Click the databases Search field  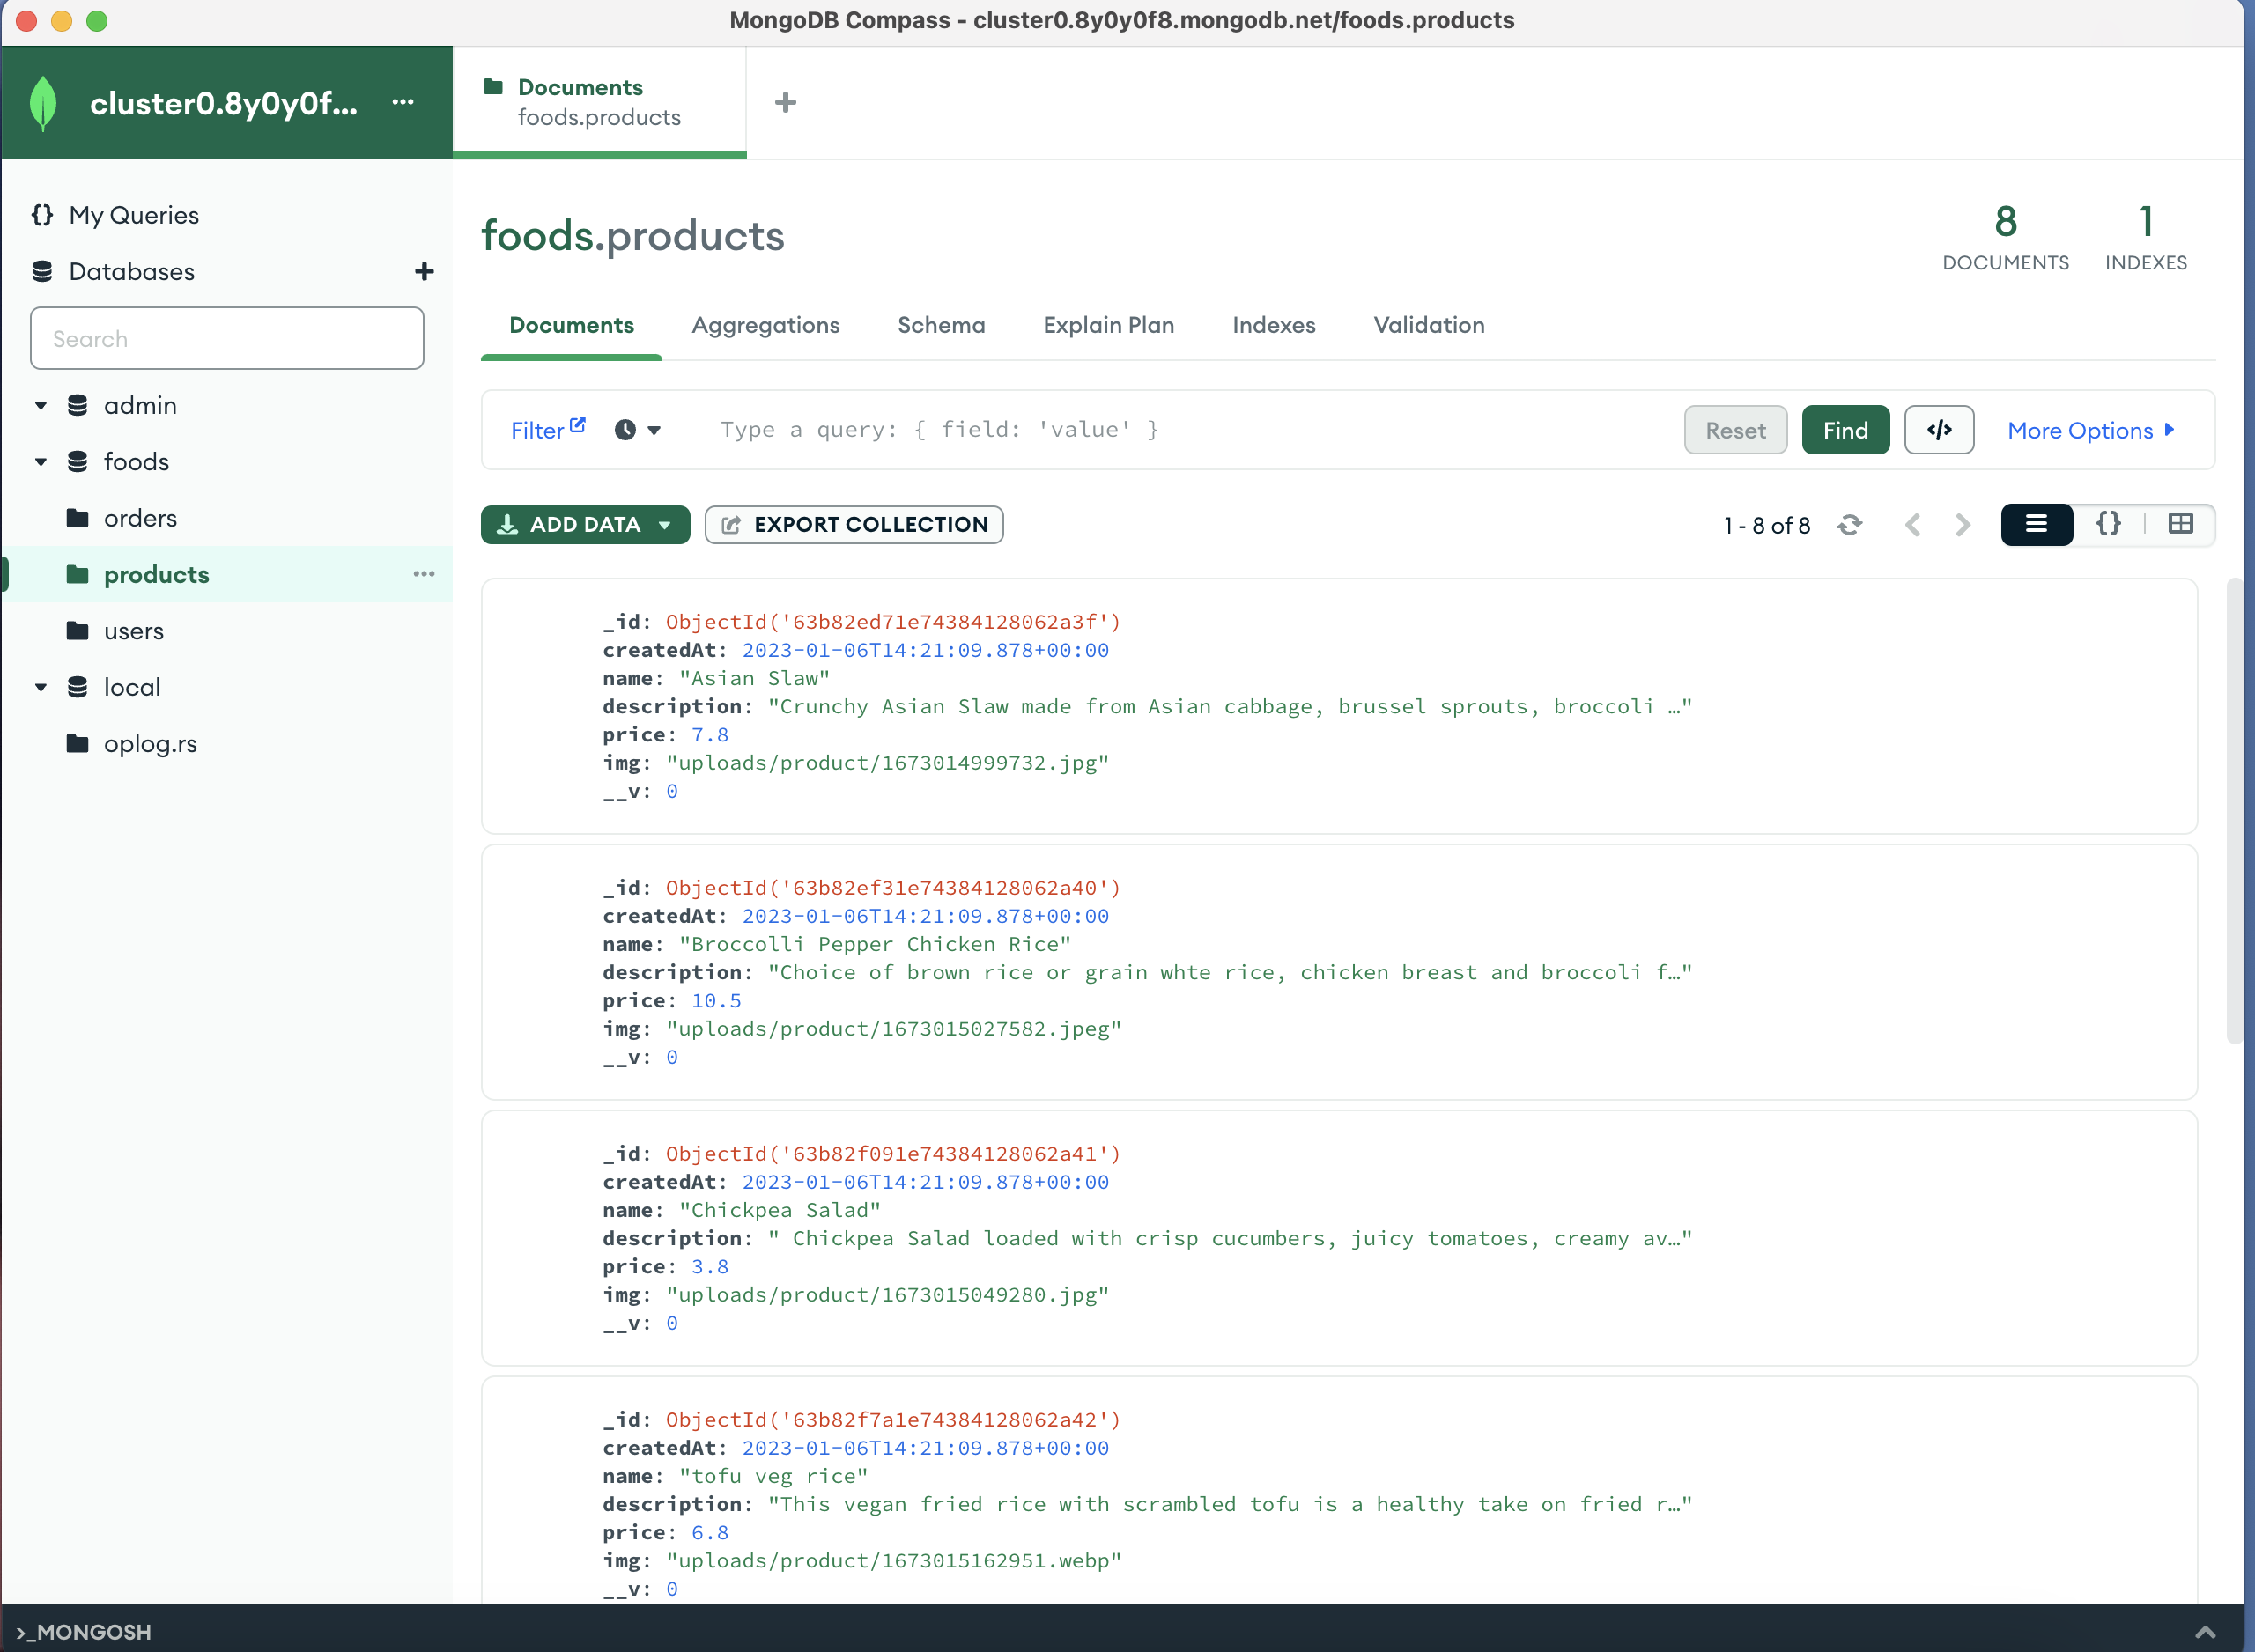pos(227,339)
